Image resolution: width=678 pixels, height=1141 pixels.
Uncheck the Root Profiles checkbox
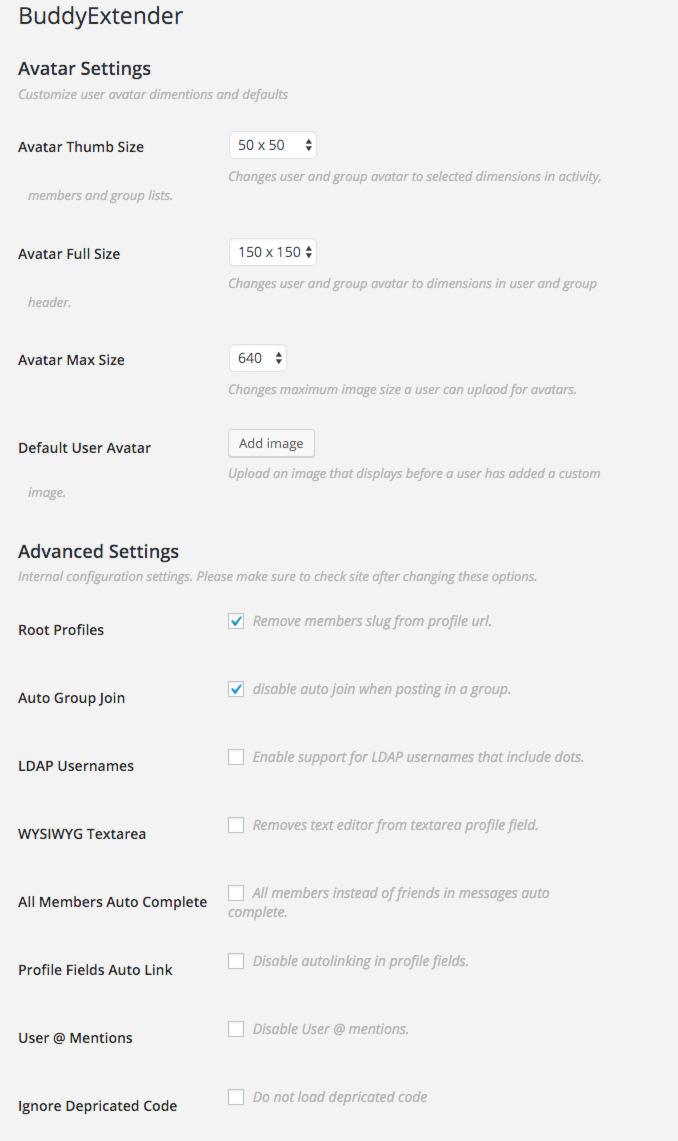coord(236,622)
